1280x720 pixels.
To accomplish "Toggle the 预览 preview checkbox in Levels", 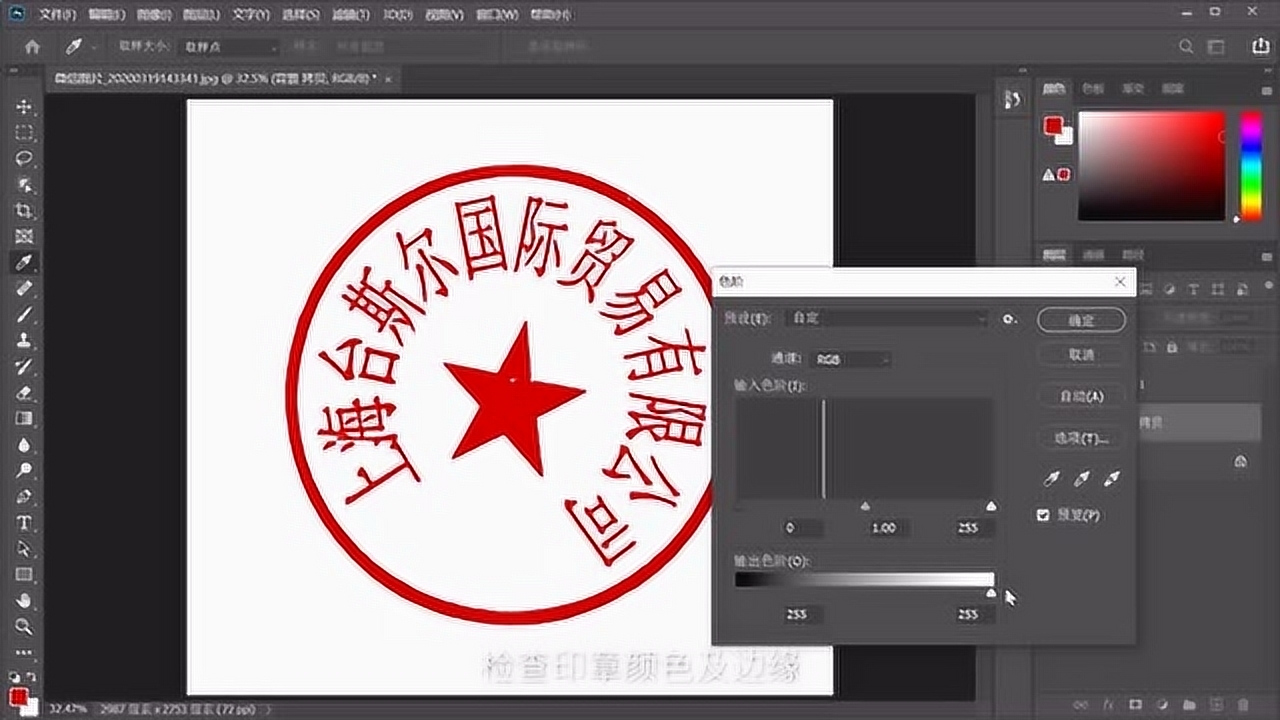I will coord(1043,514).
